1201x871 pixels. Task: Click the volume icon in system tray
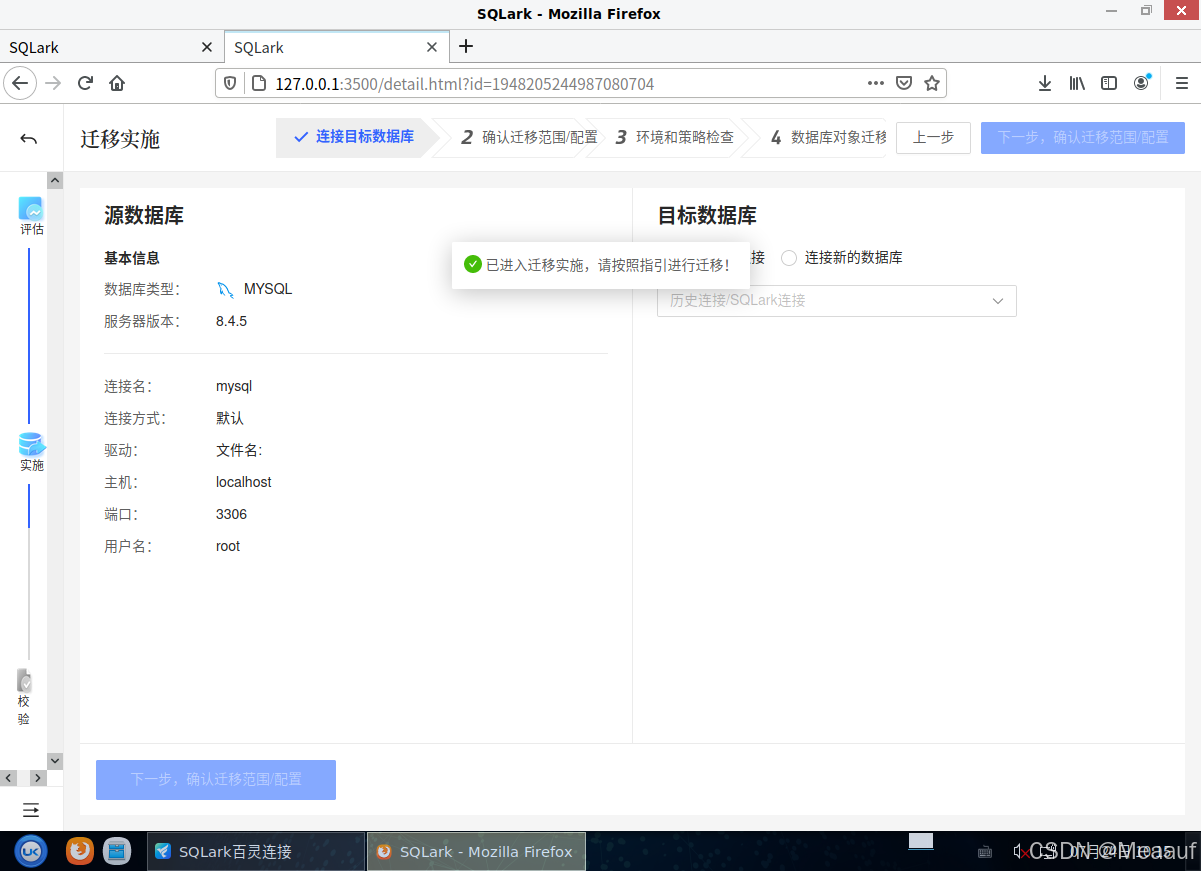[1019, 851]
